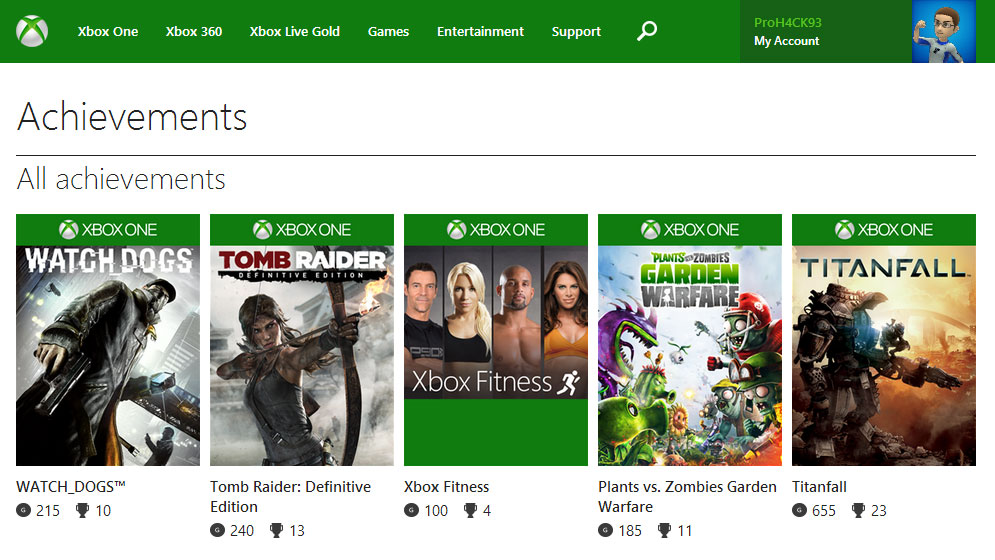This screenshot has height=560, width=995.
Task: Open My Account link
Action: (787, 41)
